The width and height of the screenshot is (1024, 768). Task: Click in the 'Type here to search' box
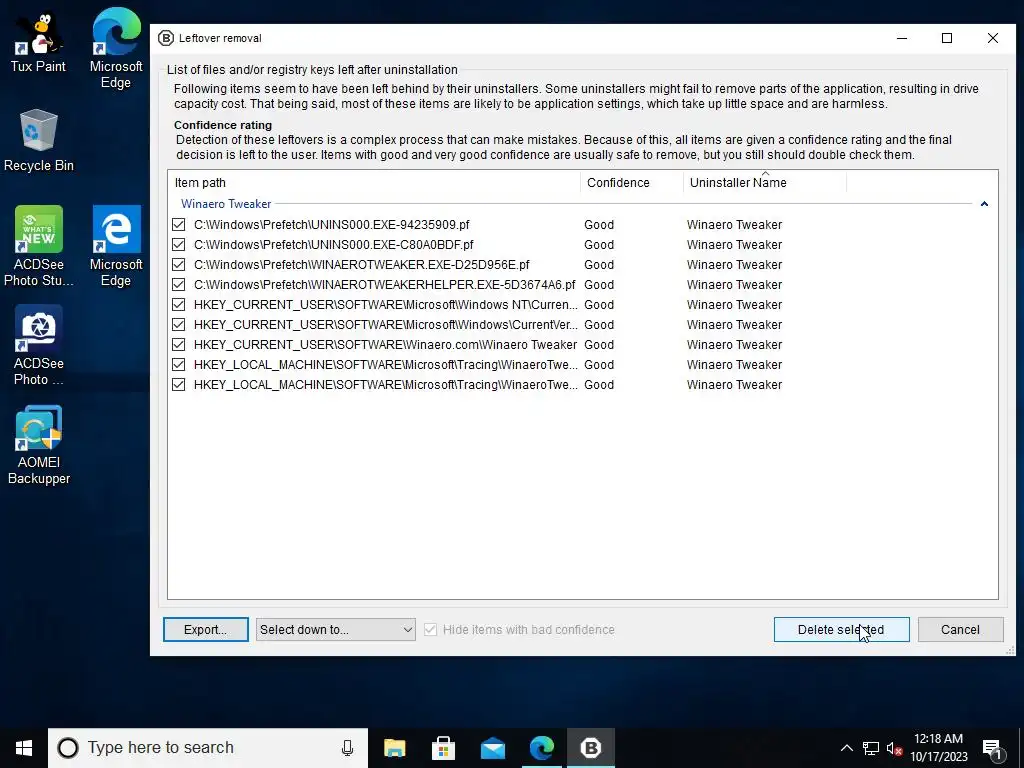[208, 748]
